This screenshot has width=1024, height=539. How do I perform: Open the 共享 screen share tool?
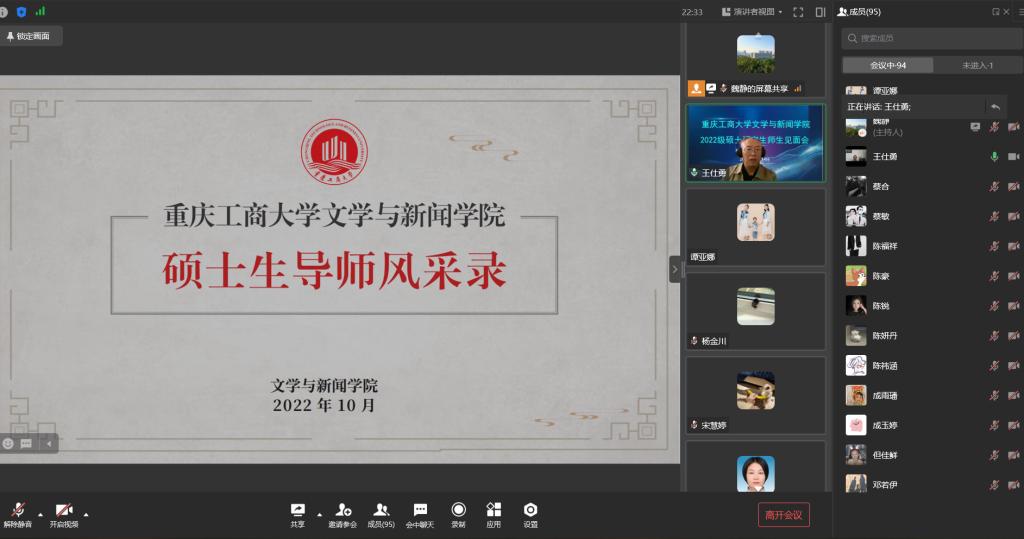[297, 511]
